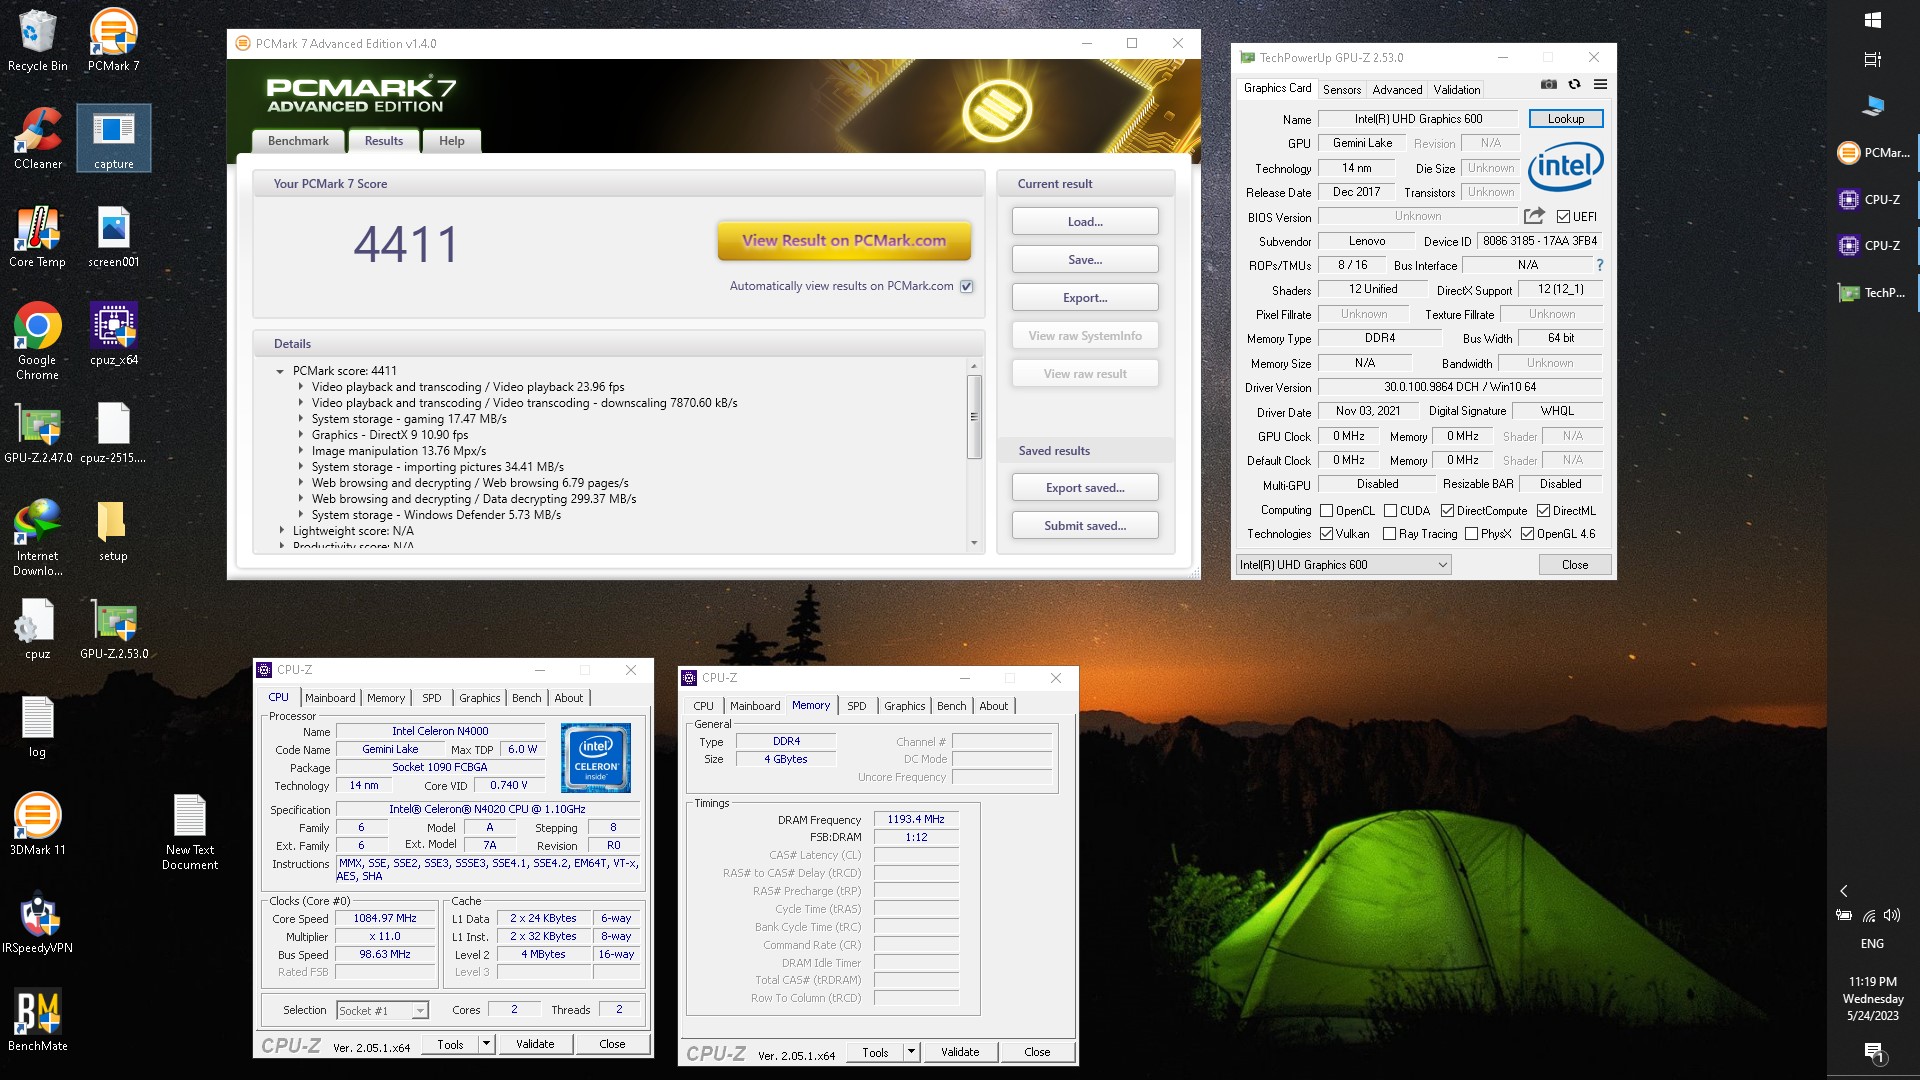The image size is (1920, 1080).
Task: Open the Socket #1 selection dropdown
Action: 383,1011
